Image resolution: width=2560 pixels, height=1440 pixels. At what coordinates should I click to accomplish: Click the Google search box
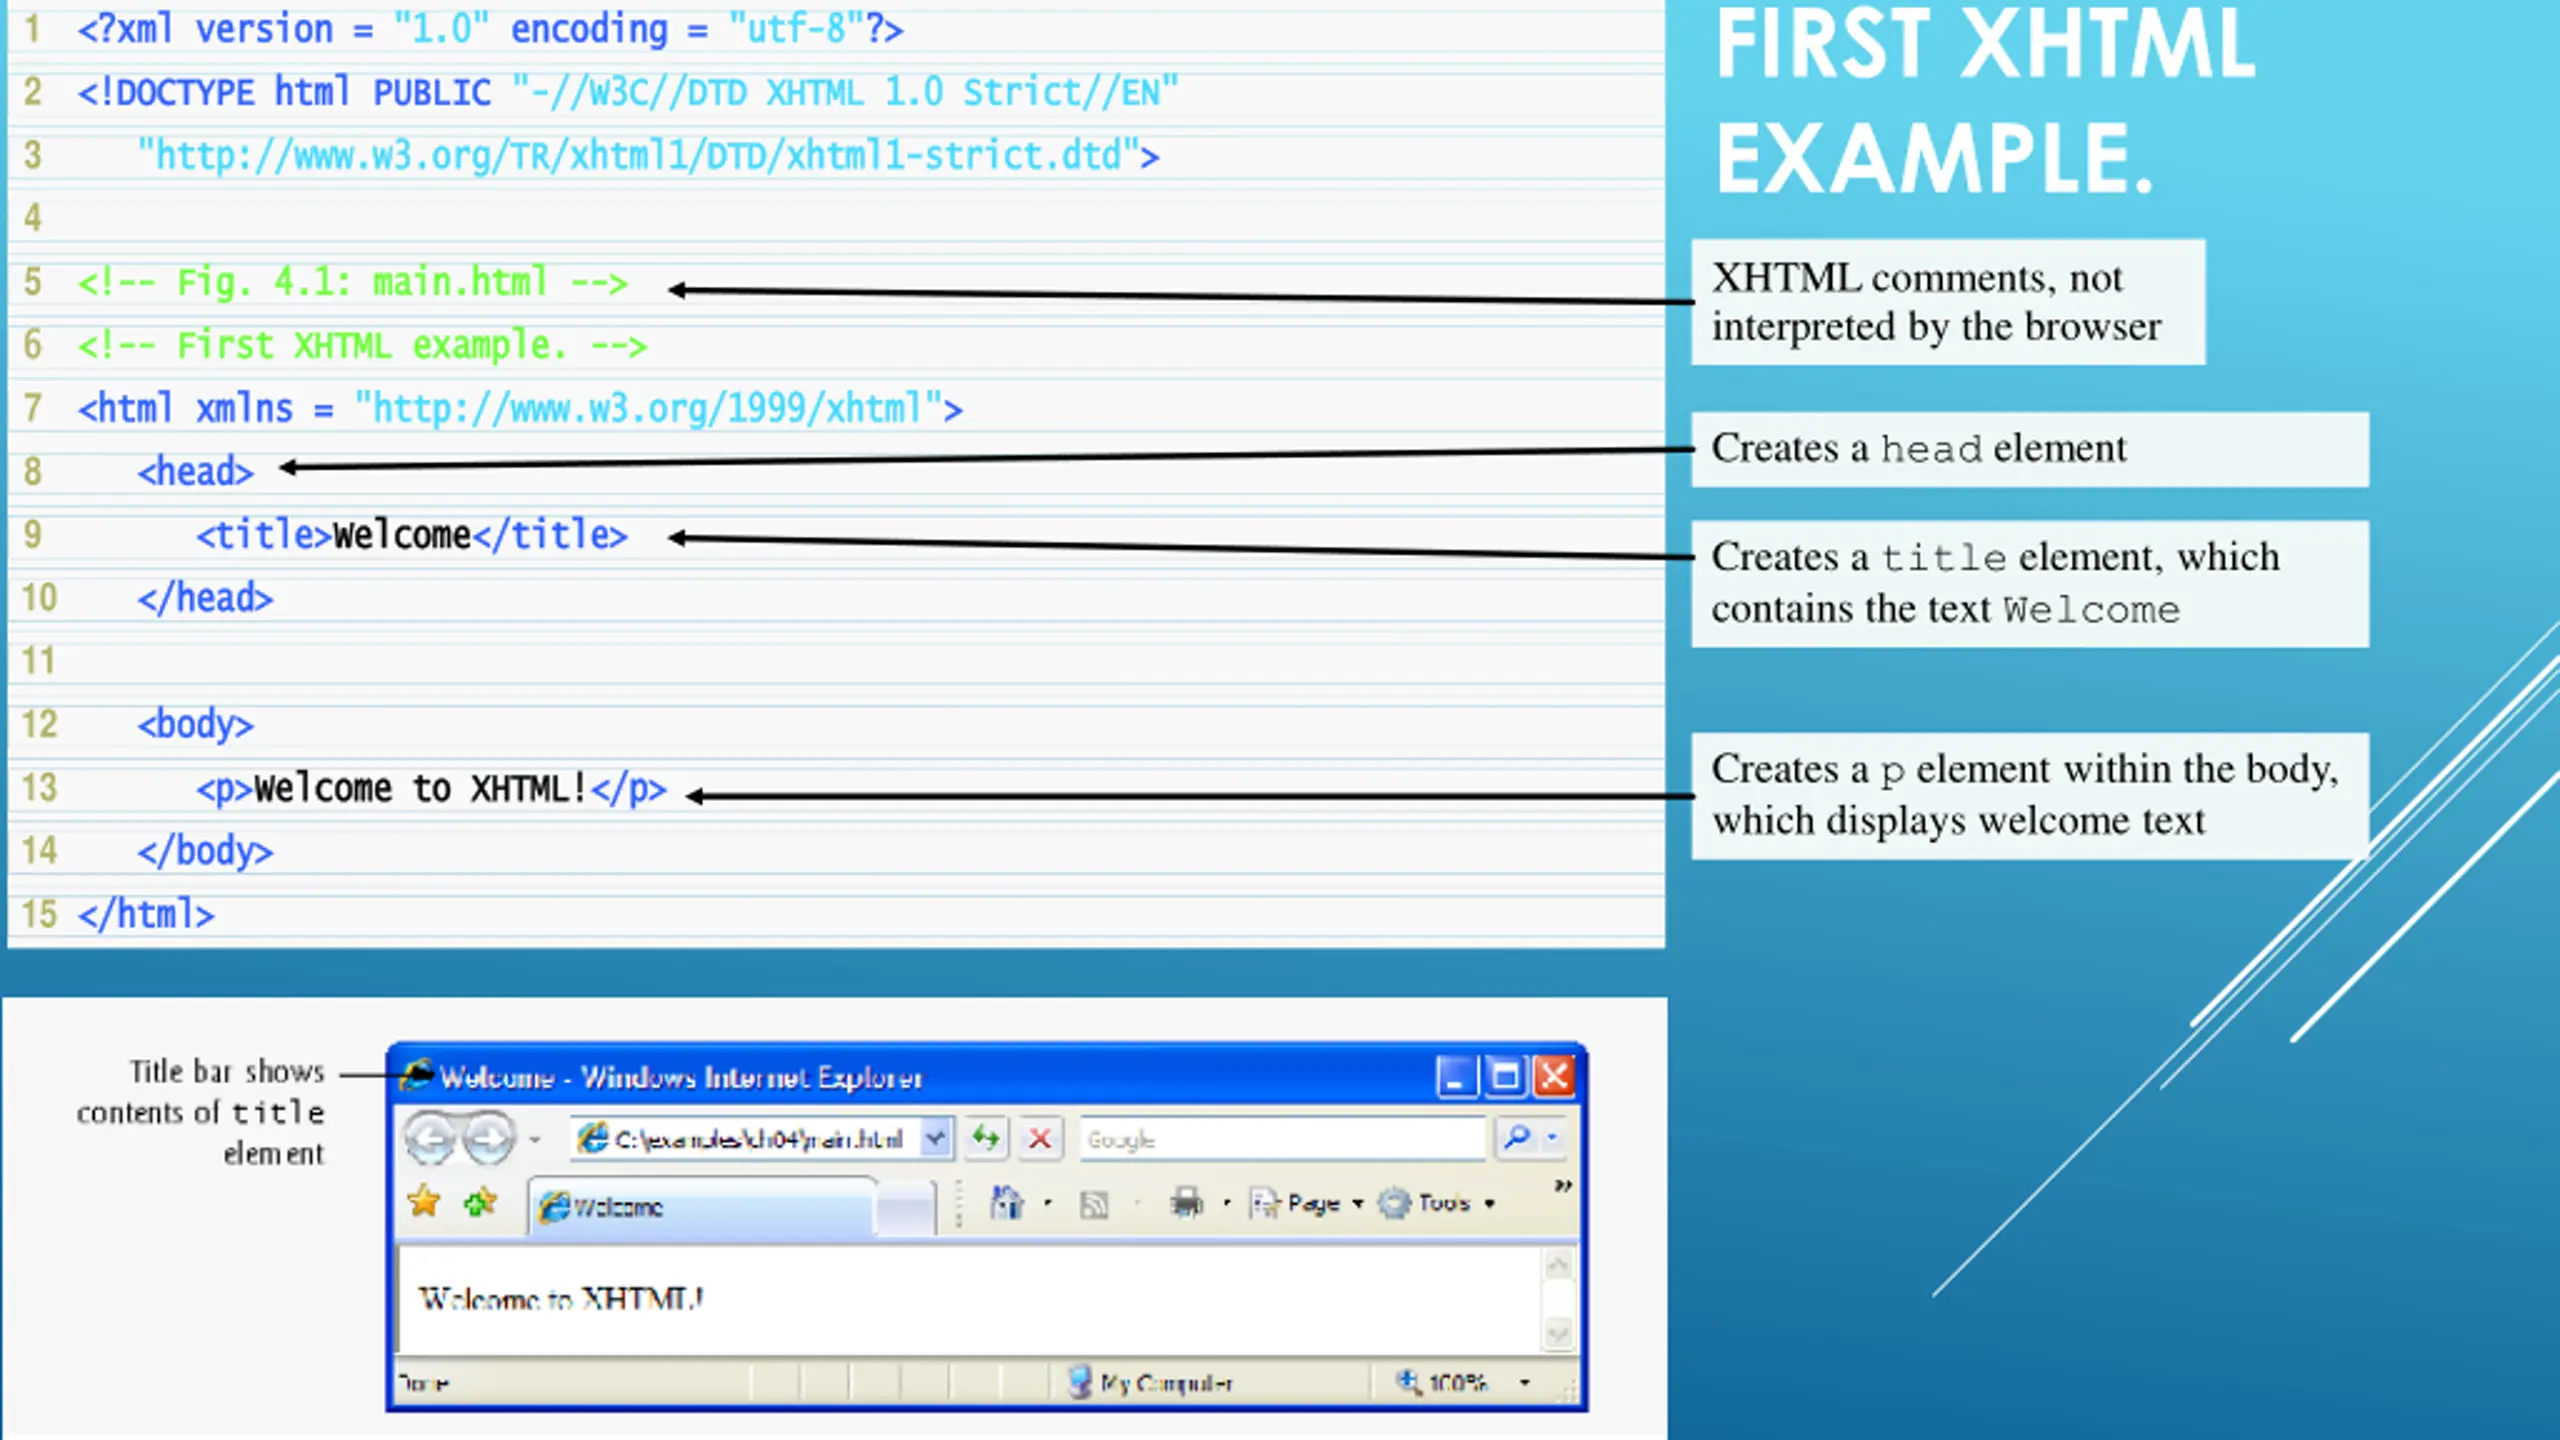tap(1283, 1138)
